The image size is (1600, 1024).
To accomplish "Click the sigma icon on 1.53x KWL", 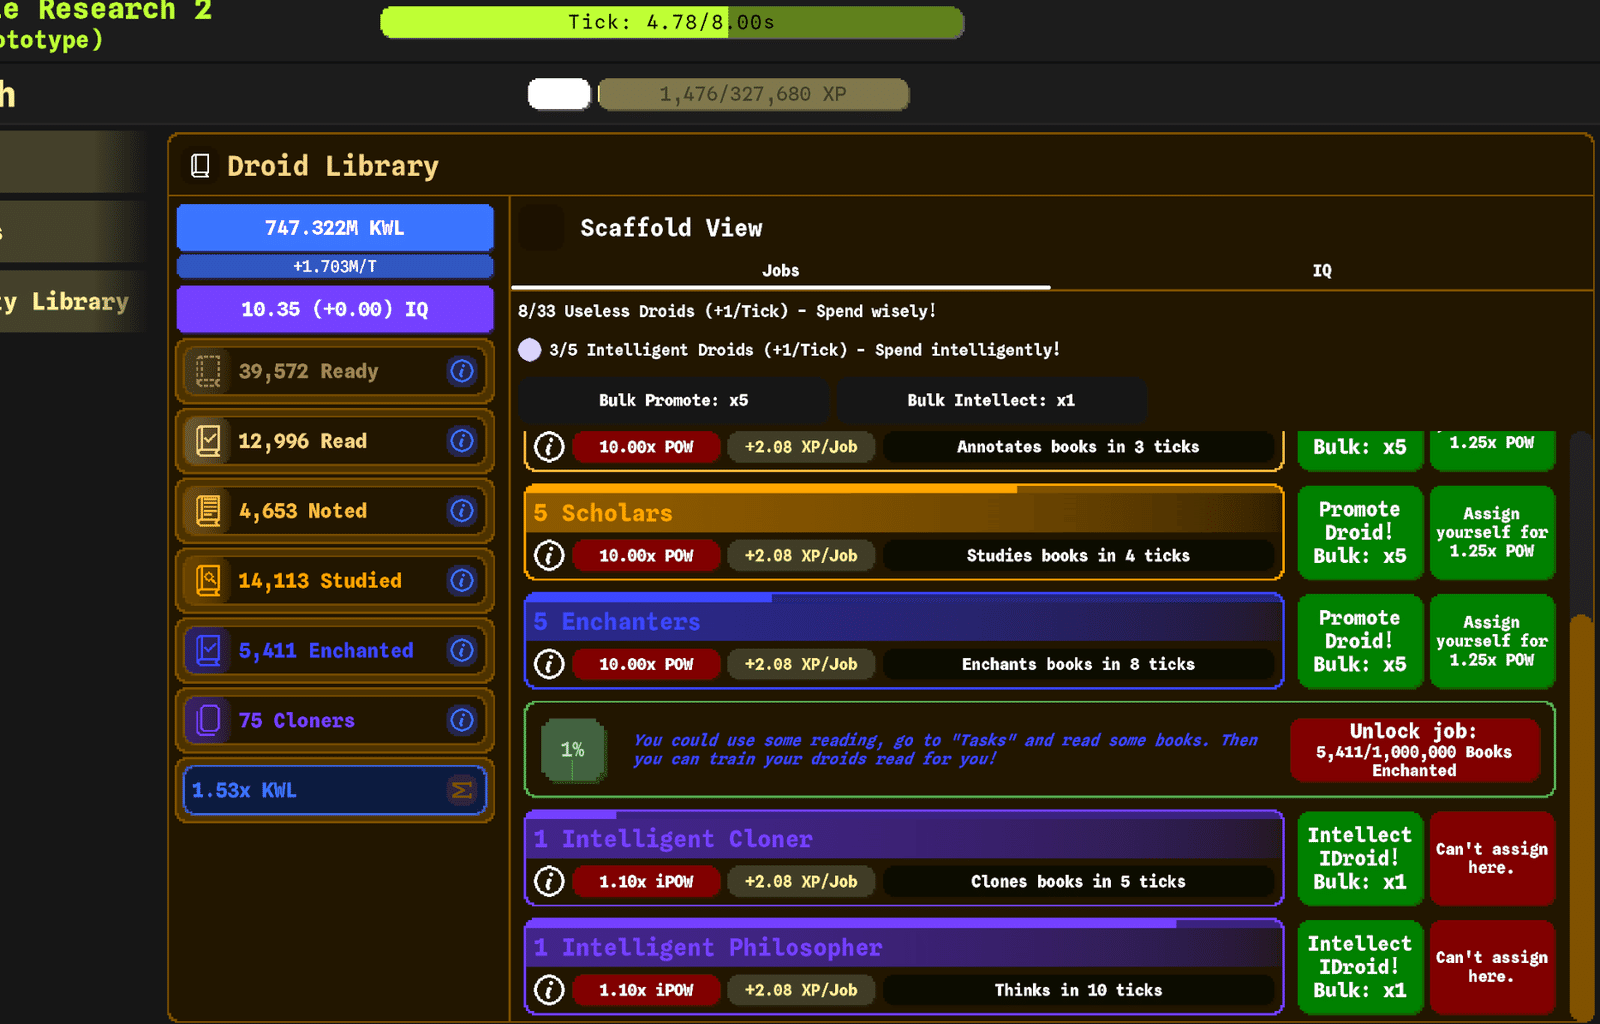I will (461, 790).
